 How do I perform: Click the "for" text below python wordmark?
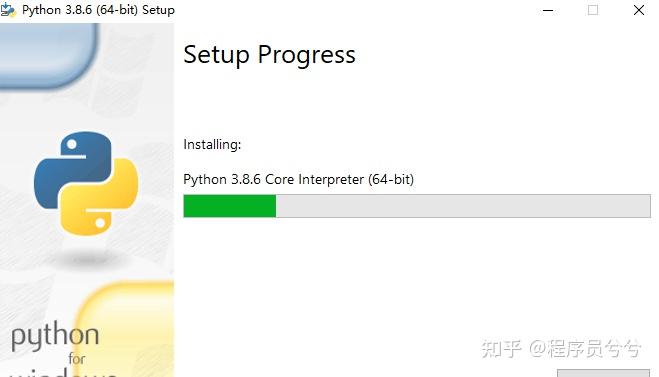click(x=77, y=359)
